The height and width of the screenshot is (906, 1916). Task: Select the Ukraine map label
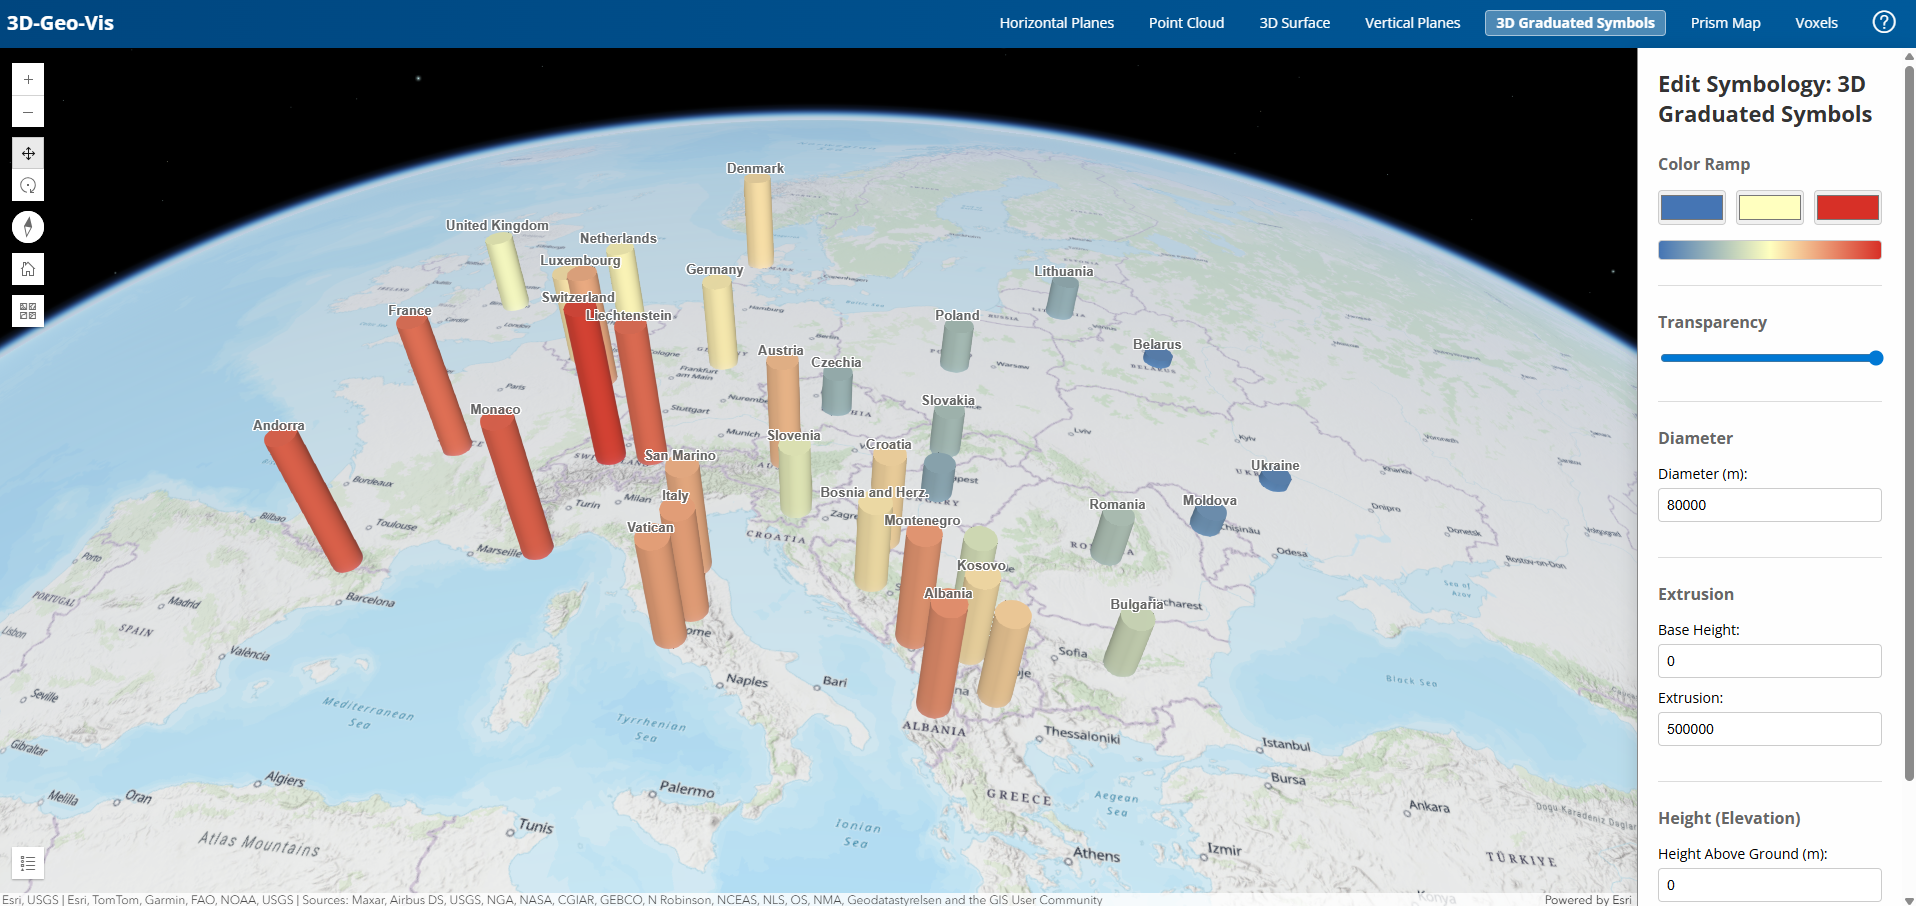tap(1275, 465)
